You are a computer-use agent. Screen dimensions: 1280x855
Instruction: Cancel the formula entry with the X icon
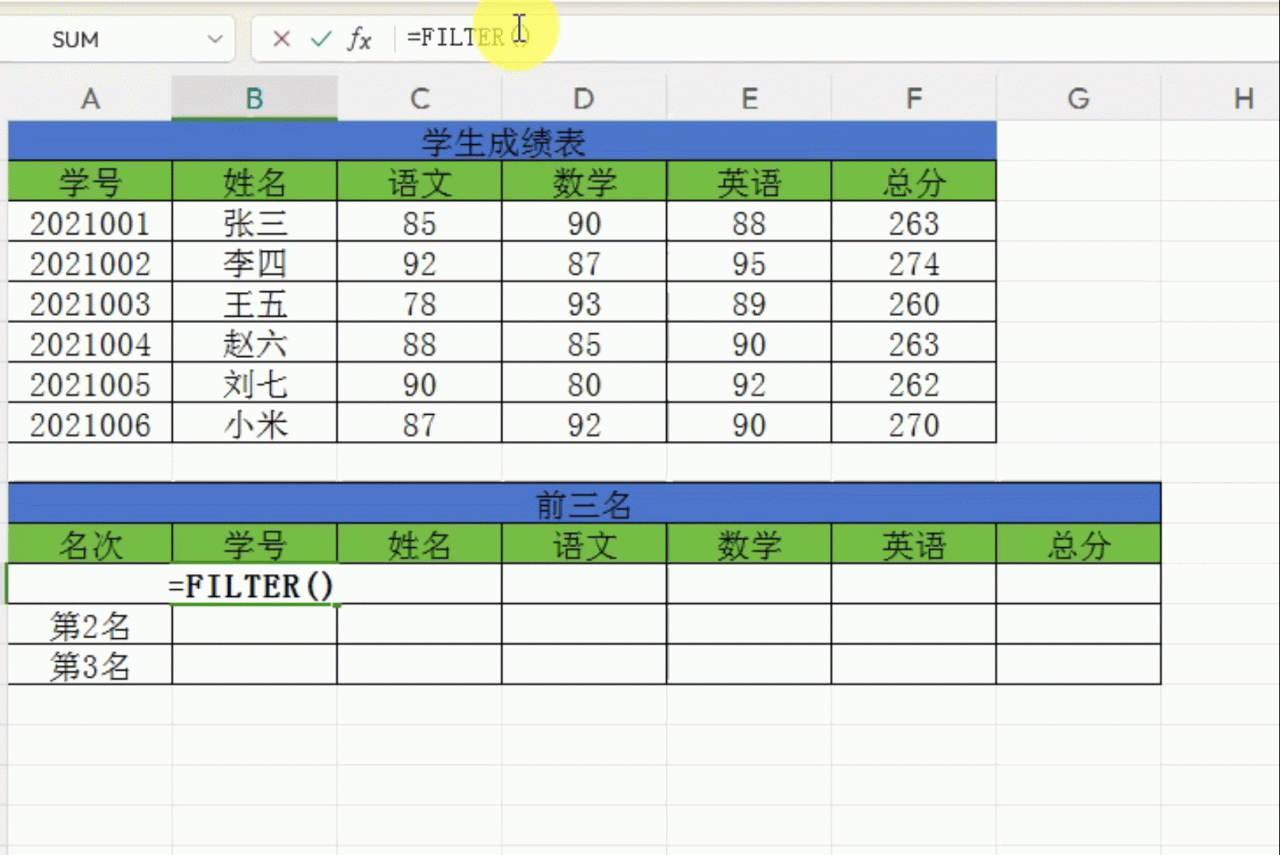coord(282,39)
